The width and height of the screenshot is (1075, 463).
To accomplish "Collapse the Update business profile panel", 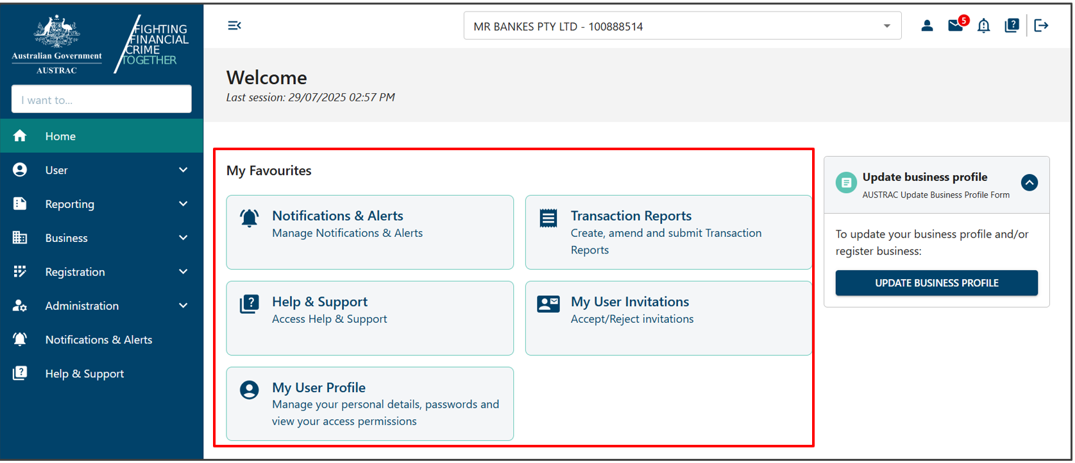I will [1029, 183].
